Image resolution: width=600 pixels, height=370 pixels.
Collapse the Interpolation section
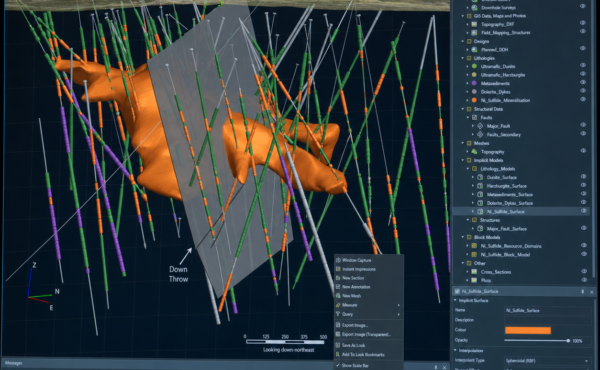tap(456, 350)
